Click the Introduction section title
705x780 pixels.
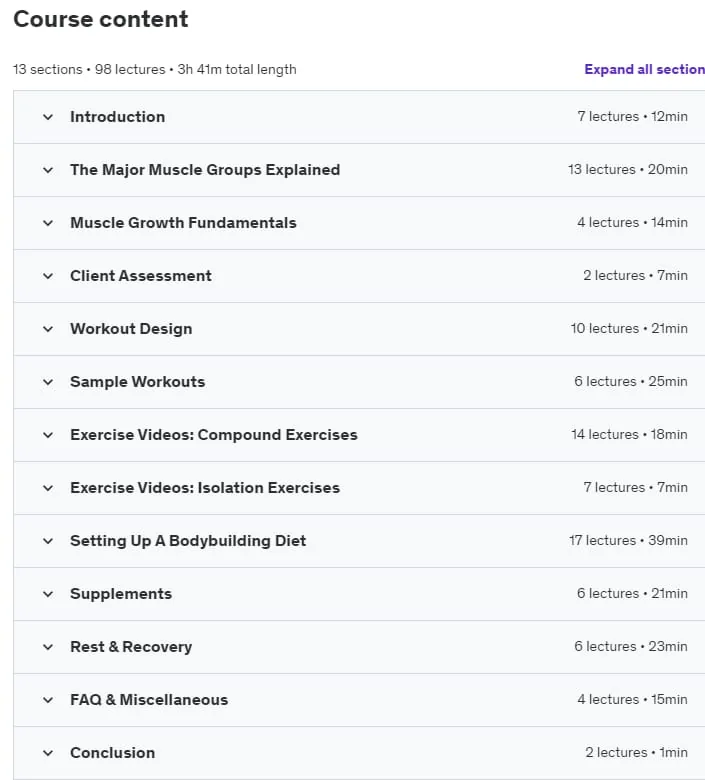tap(117, 116)
